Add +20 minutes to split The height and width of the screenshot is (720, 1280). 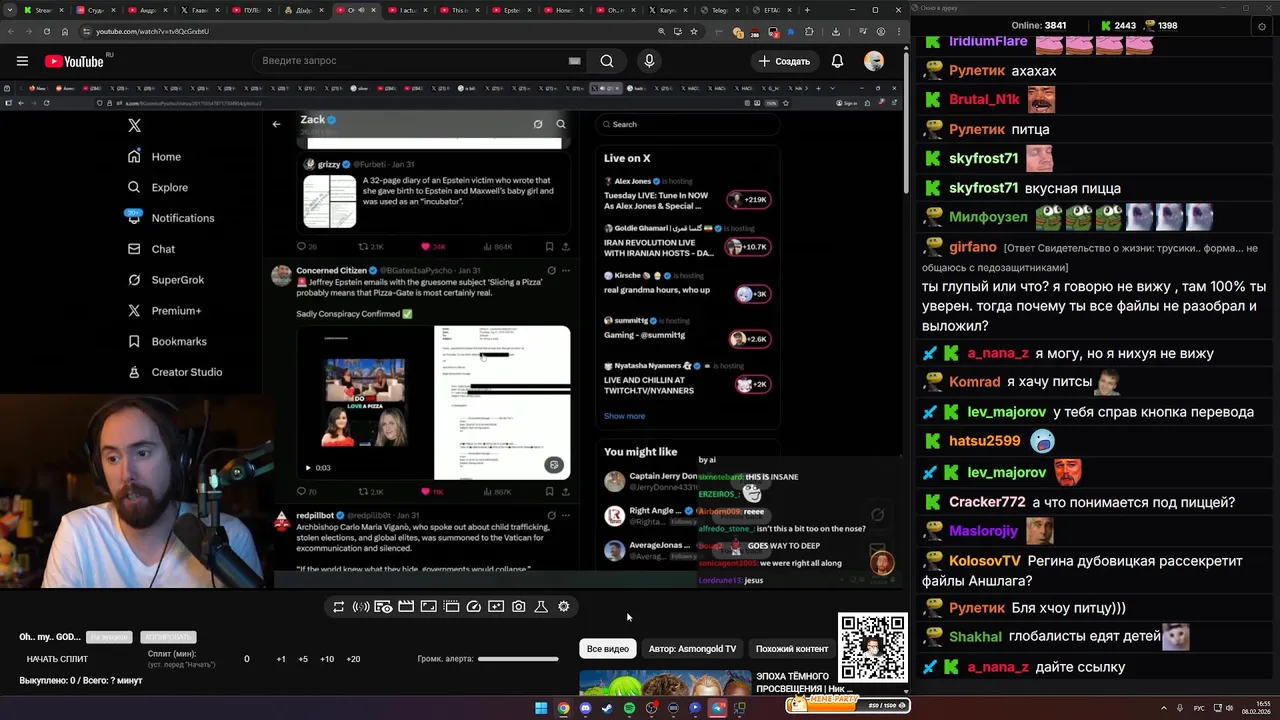tap(353, 659)
